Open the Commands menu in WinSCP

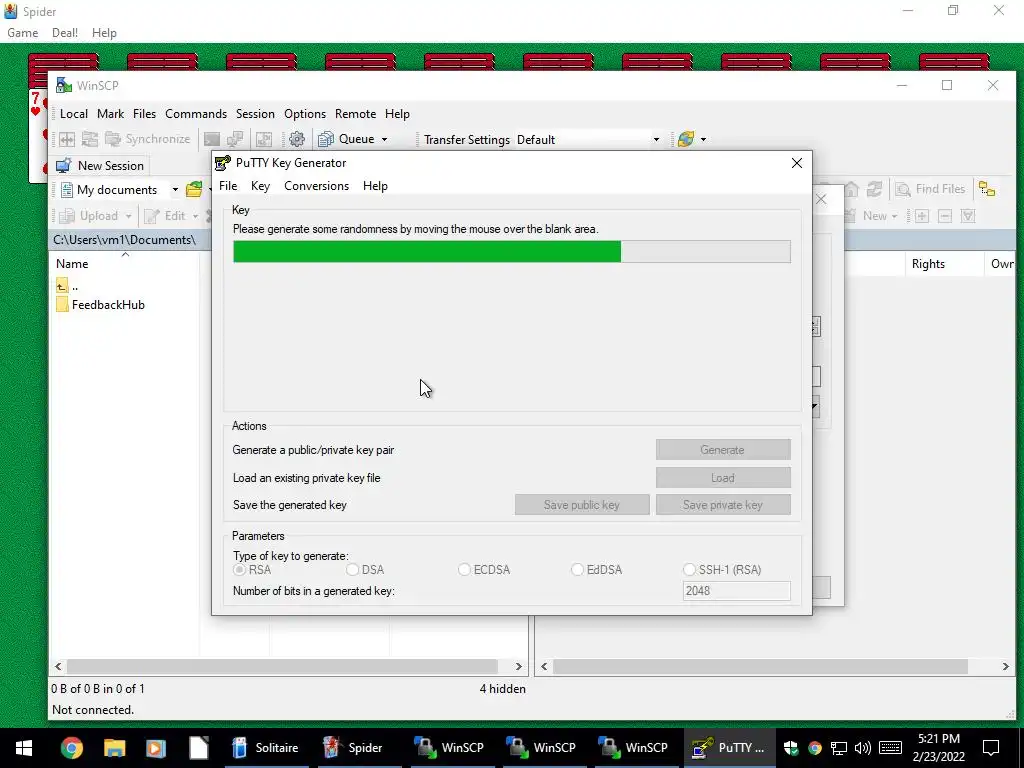point(196,114)
